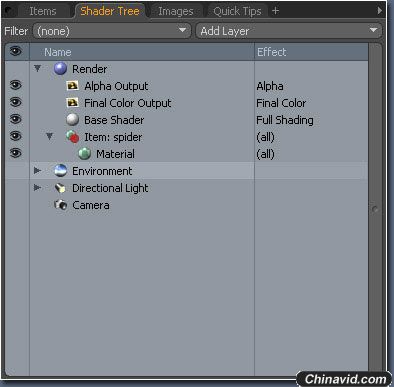Expand the Environment tree node

coord(37,171)
